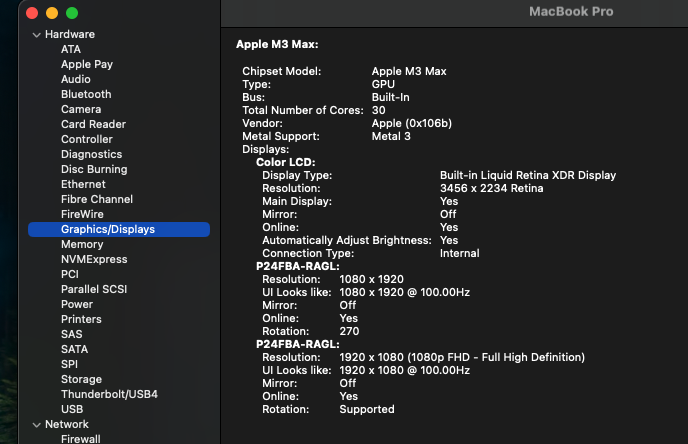
Task: Select Disc Burning in the sidebar
Action: pos(94,169)
